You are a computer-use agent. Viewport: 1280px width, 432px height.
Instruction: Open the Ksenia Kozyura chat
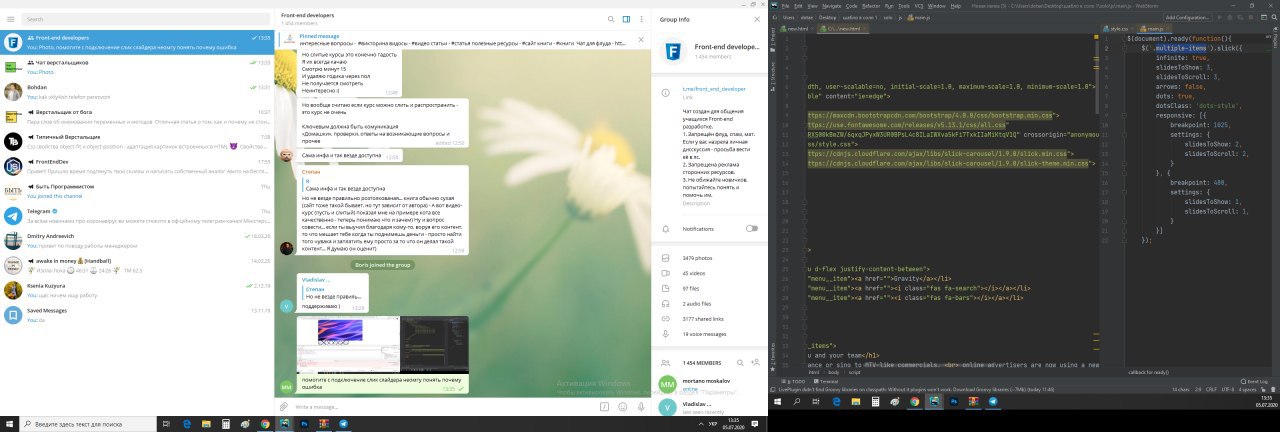[x=137, y=290]
